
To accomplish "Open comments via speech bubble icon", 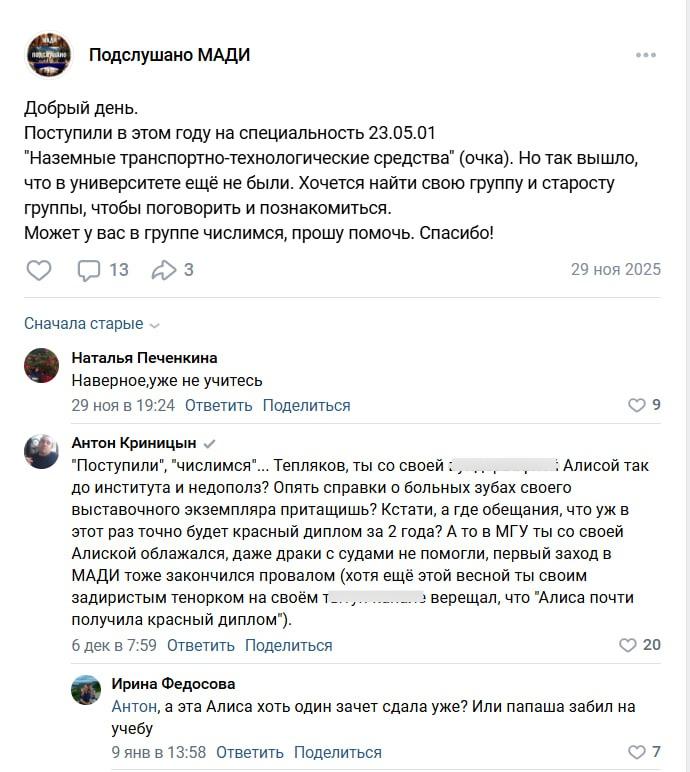I will click(90, 270).
